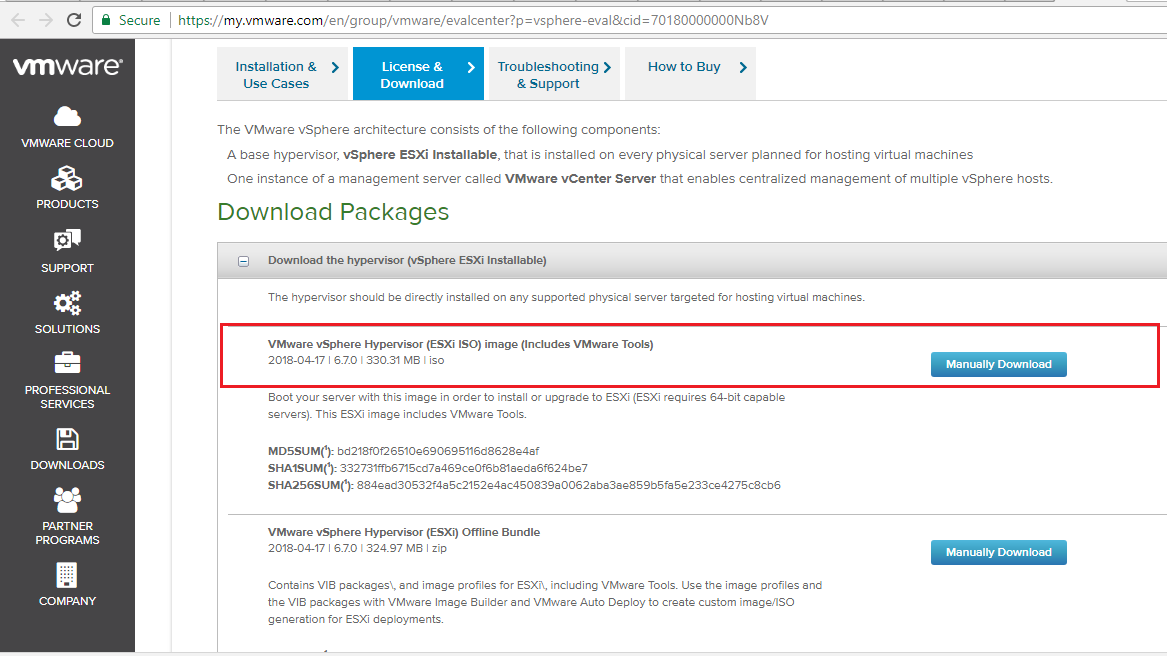Image resolution: width=1167 pixels, height=656 pixels.
Task: Collapse the Download the hypervisor section minus icon
Action: coord(243,261)
